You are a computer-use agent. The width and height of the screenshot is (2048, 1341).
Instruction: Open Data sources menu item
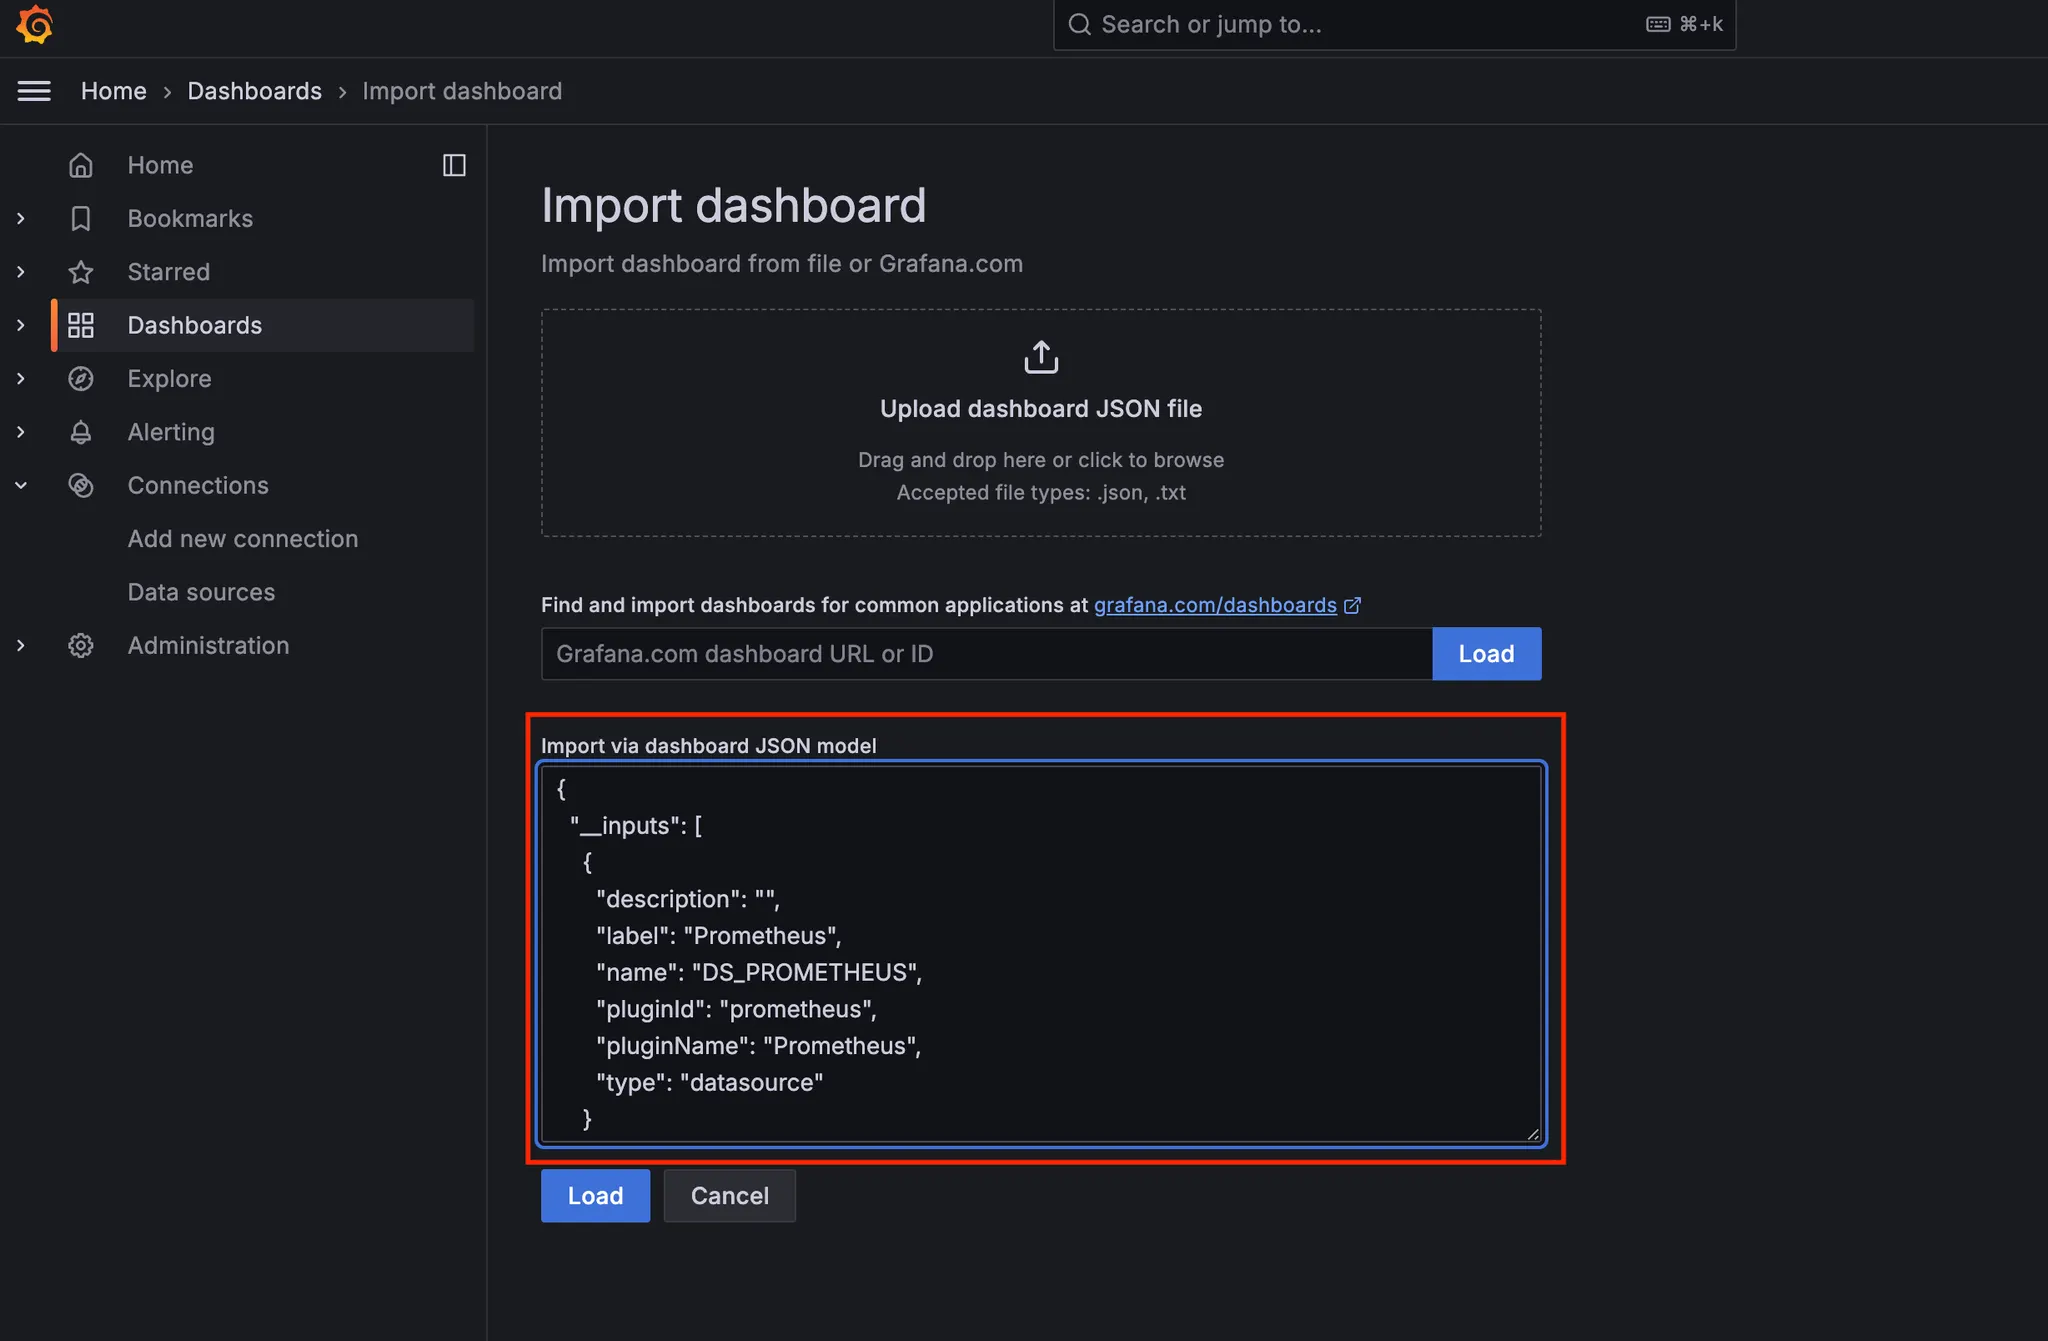point(201,592)
